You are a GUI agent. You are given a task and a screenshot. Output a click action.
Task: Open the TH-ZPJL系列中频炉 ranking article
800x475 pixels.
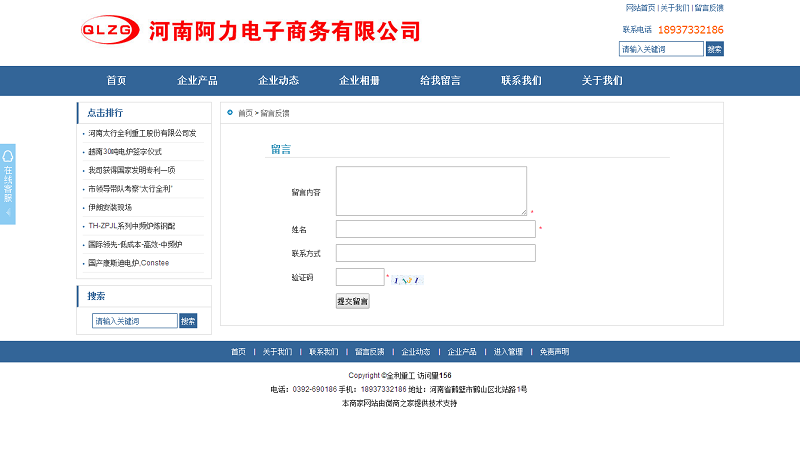pos(131,226)
